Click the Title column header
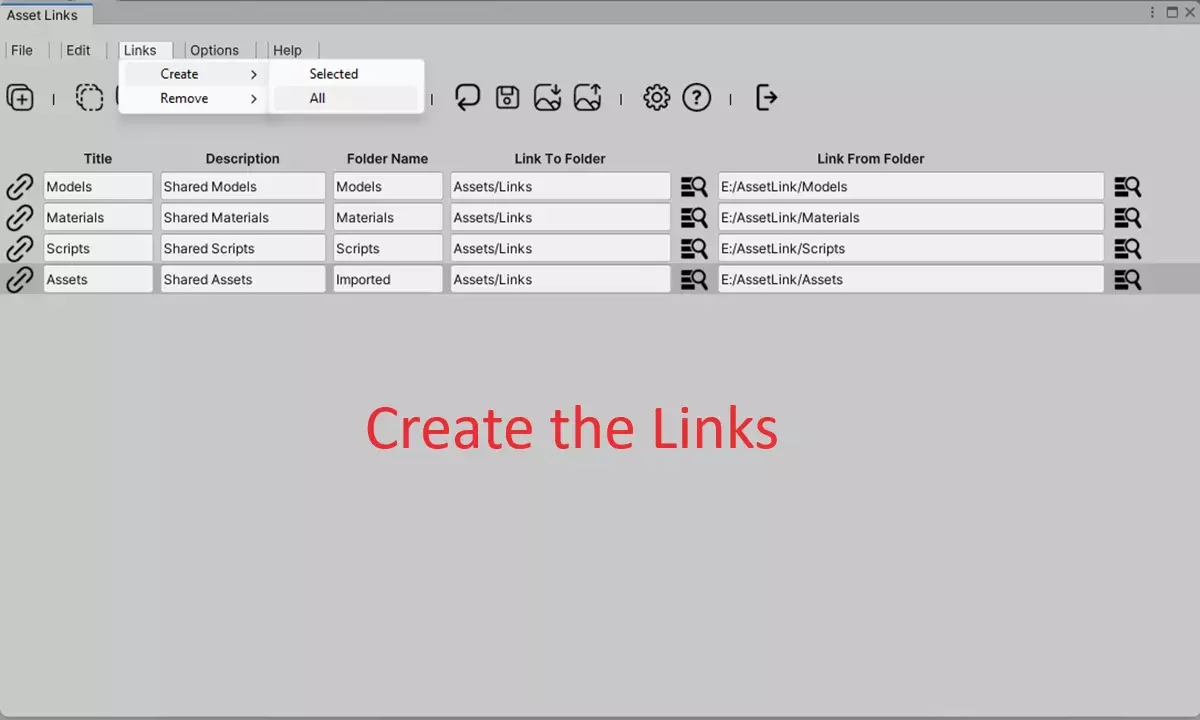Viewport: 1200px width, 720px height. coord(98,159)
